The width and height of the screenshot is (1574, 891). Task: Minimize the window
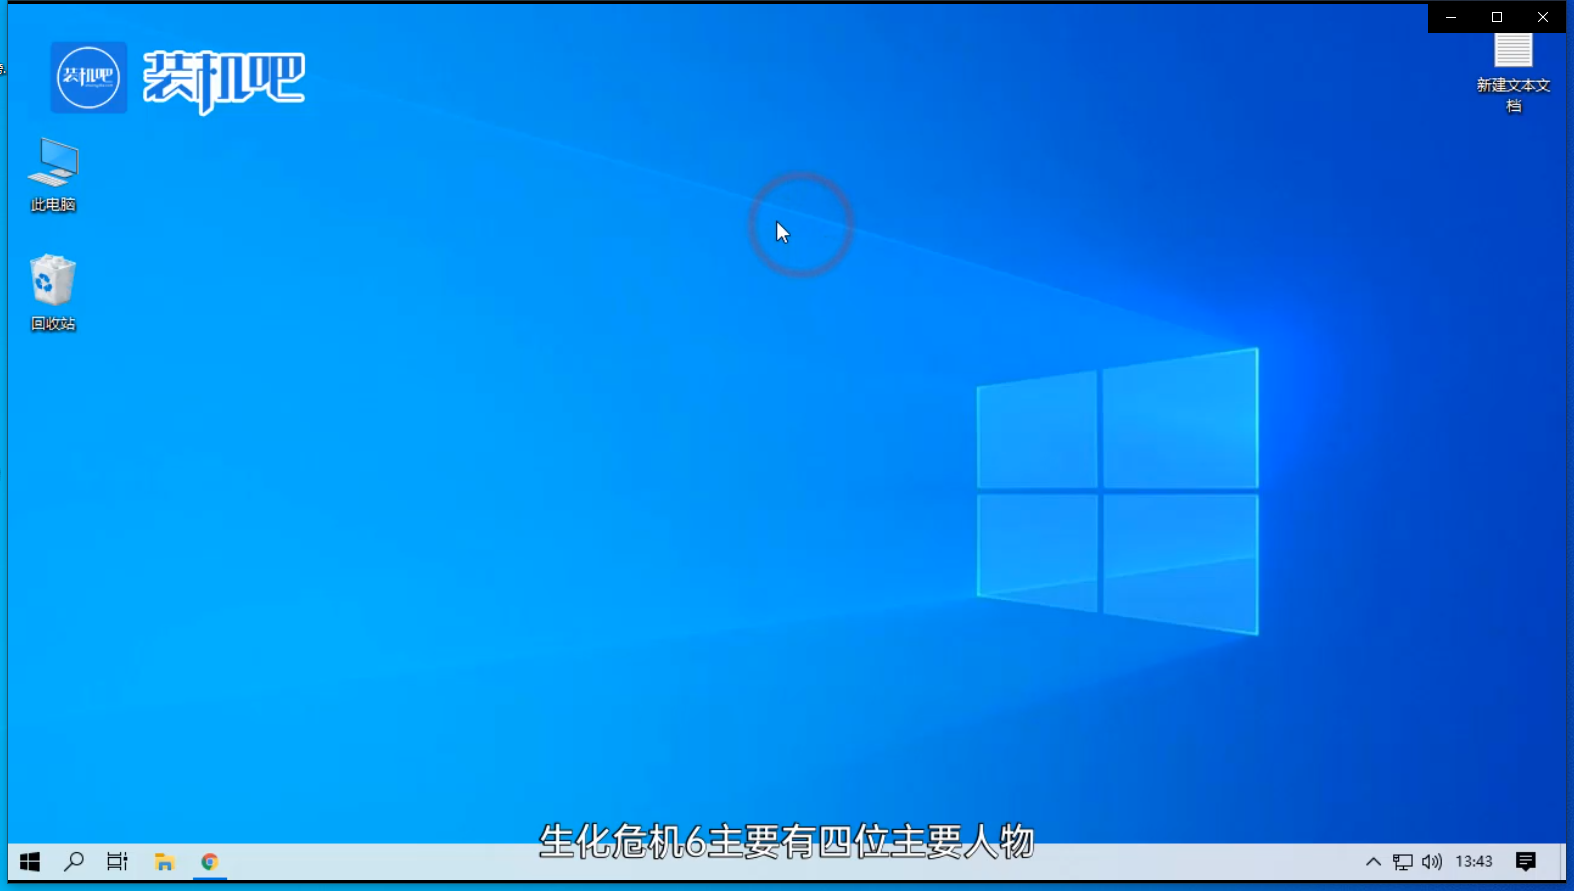1451,17
